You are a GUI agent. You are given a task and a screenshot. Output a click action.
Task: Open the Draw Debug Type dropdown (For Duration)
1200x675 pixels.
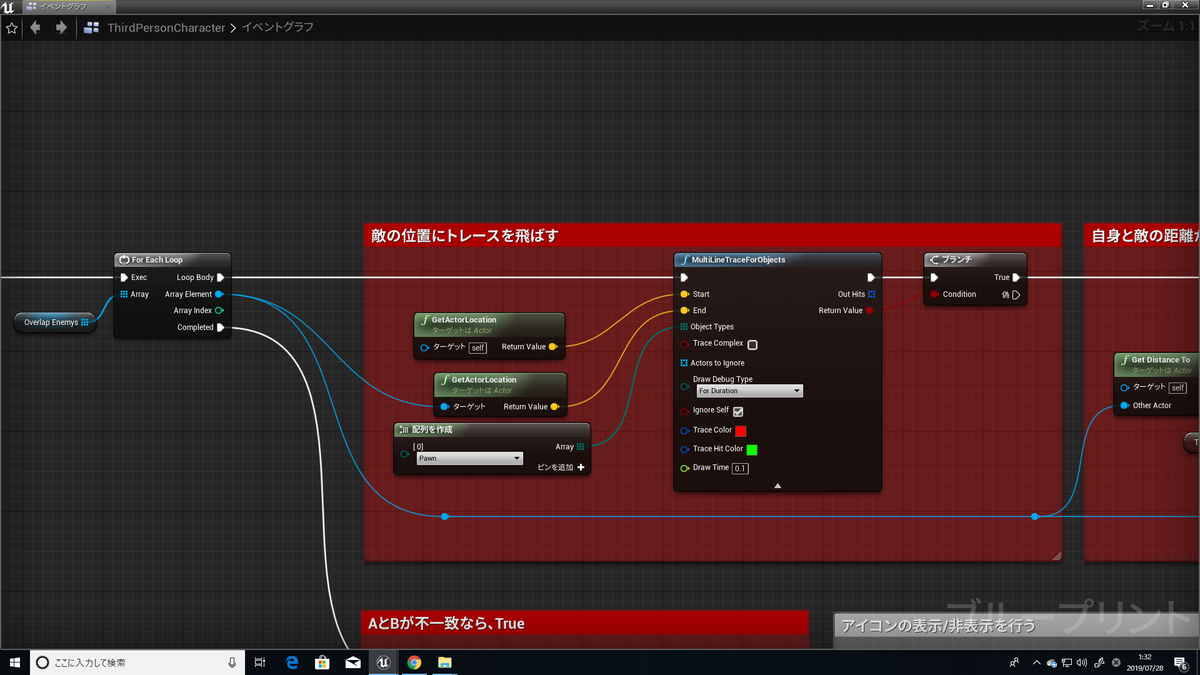tap(749, 391)
